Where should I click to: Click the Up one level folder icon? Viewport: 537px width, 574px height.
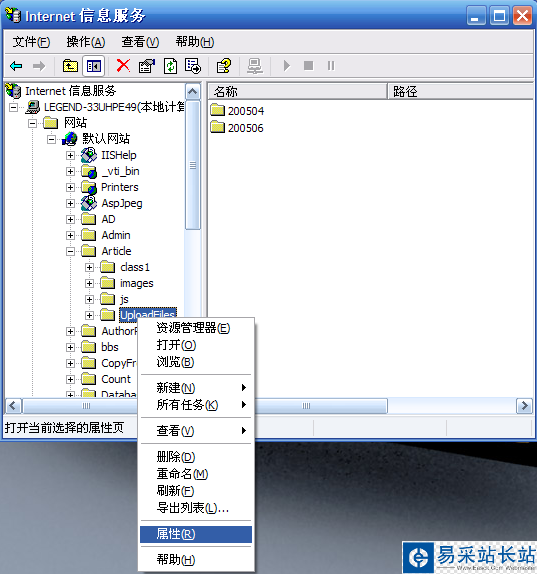pyautogui.click(x=70, y=66)
